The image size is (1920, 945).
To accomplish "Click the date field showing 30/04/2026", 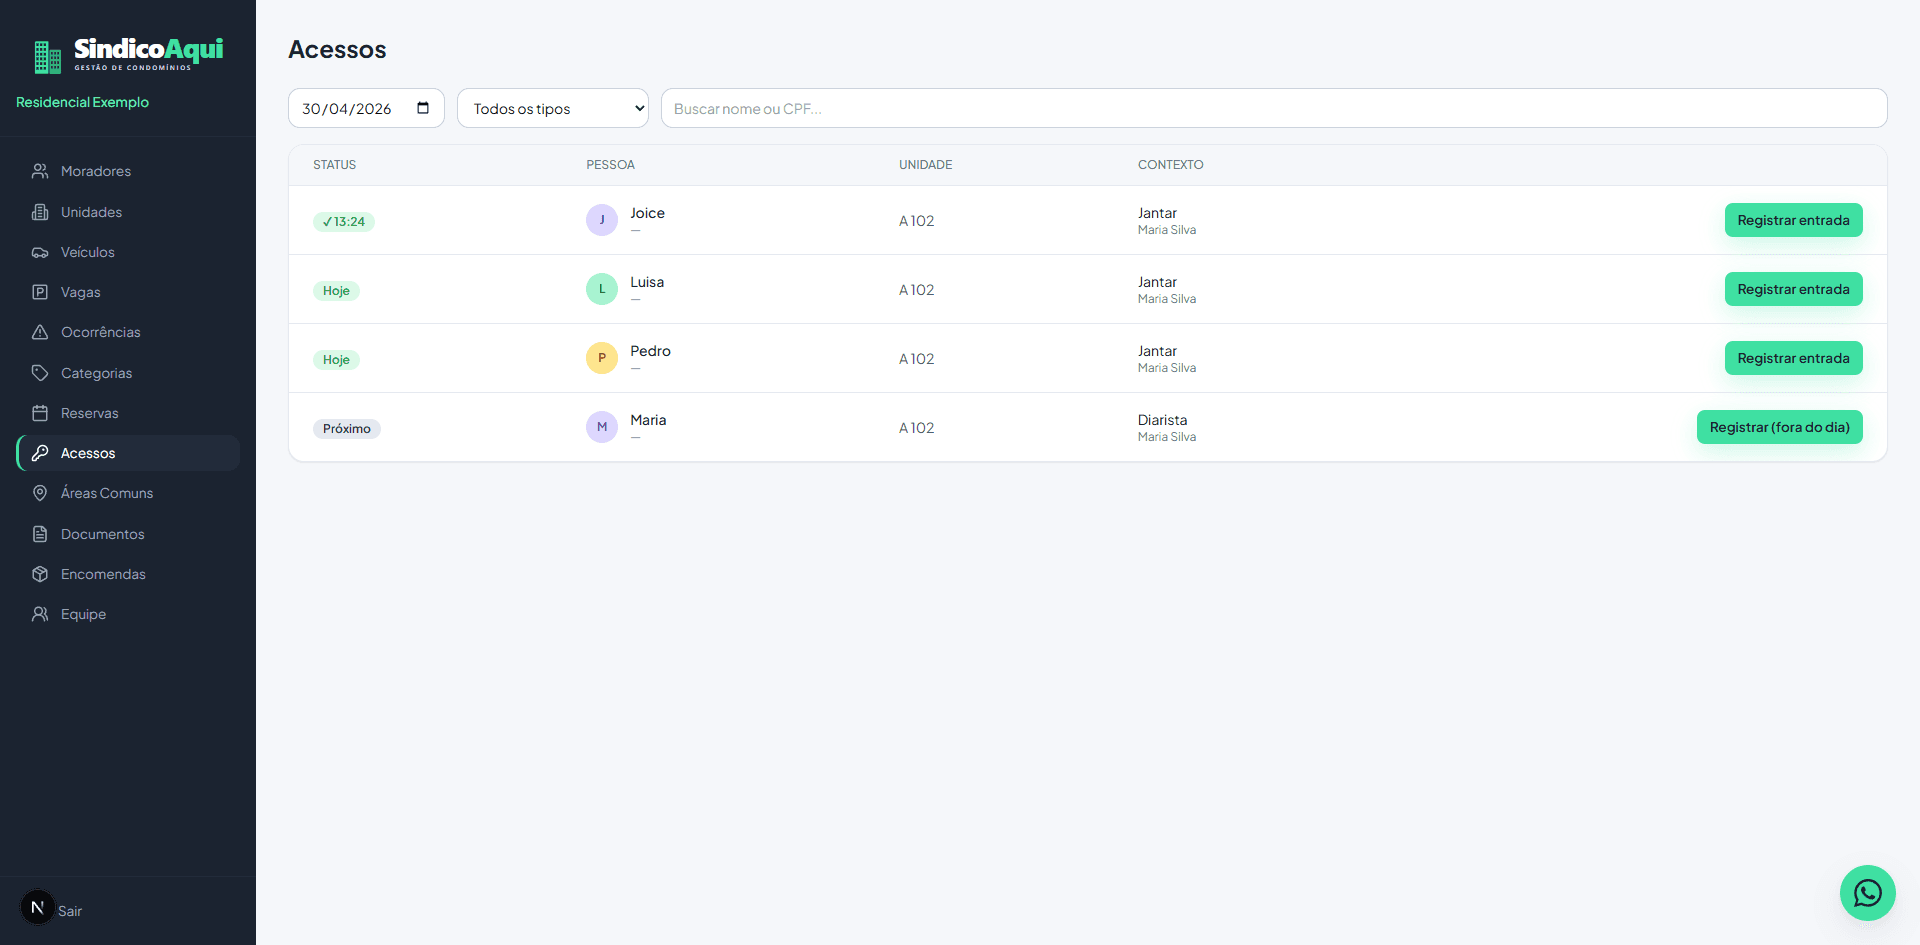I will point(366,108).
